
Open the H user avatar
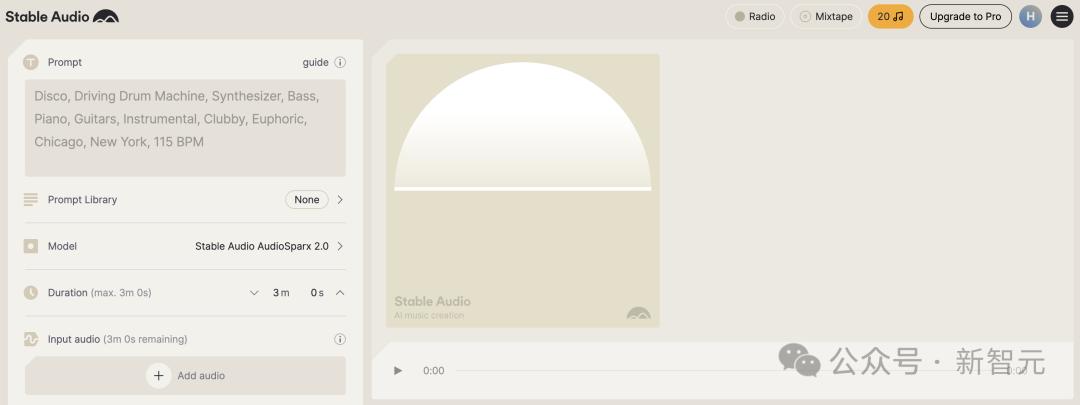click(x=1030, y=17)
